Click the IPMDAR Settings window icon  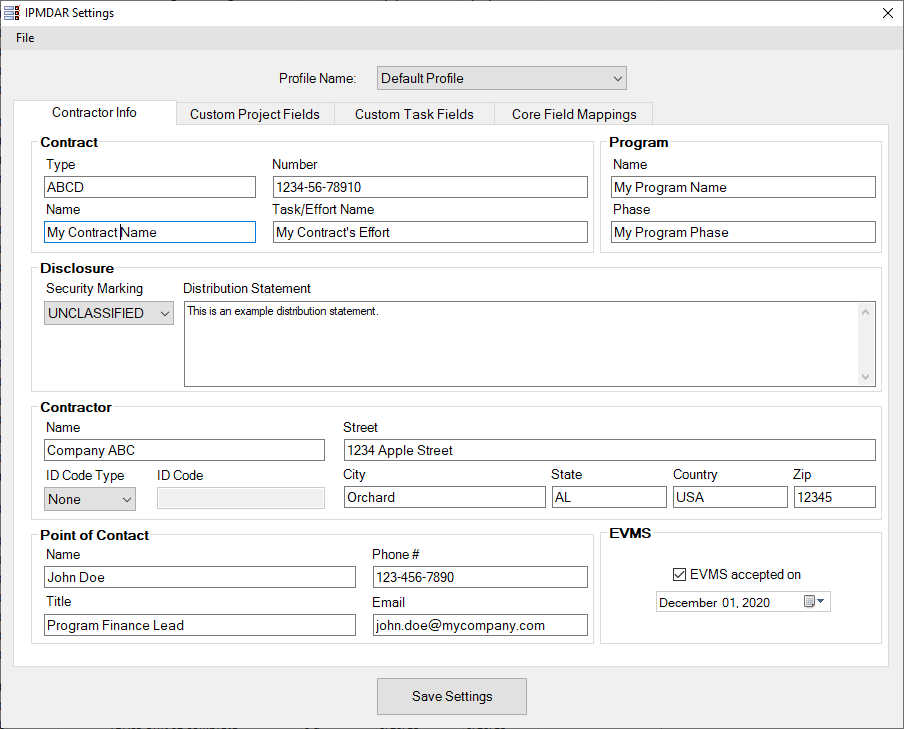[12, 13]
